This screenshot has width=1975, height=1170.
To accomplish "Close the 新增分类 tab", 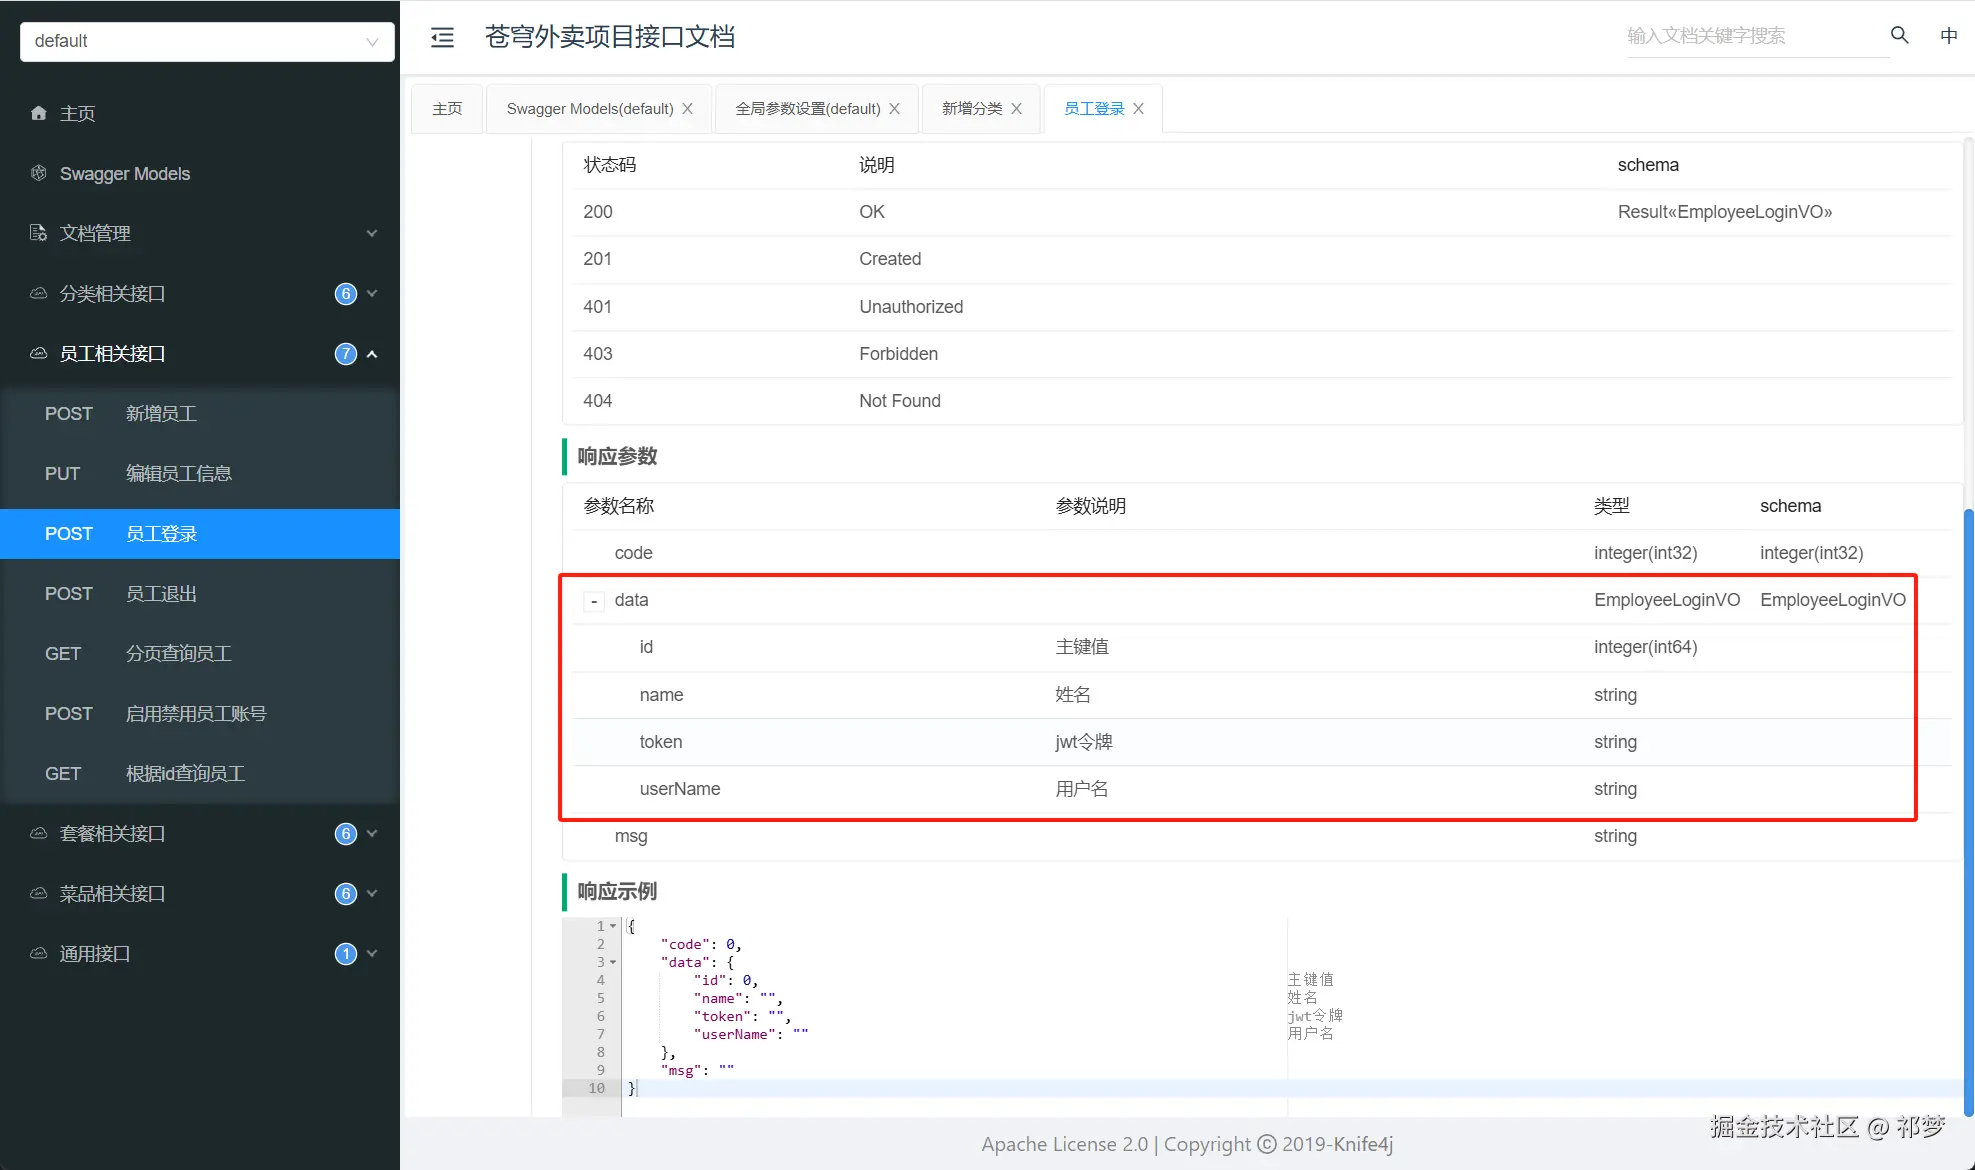I will click(x=1016, y=109).
